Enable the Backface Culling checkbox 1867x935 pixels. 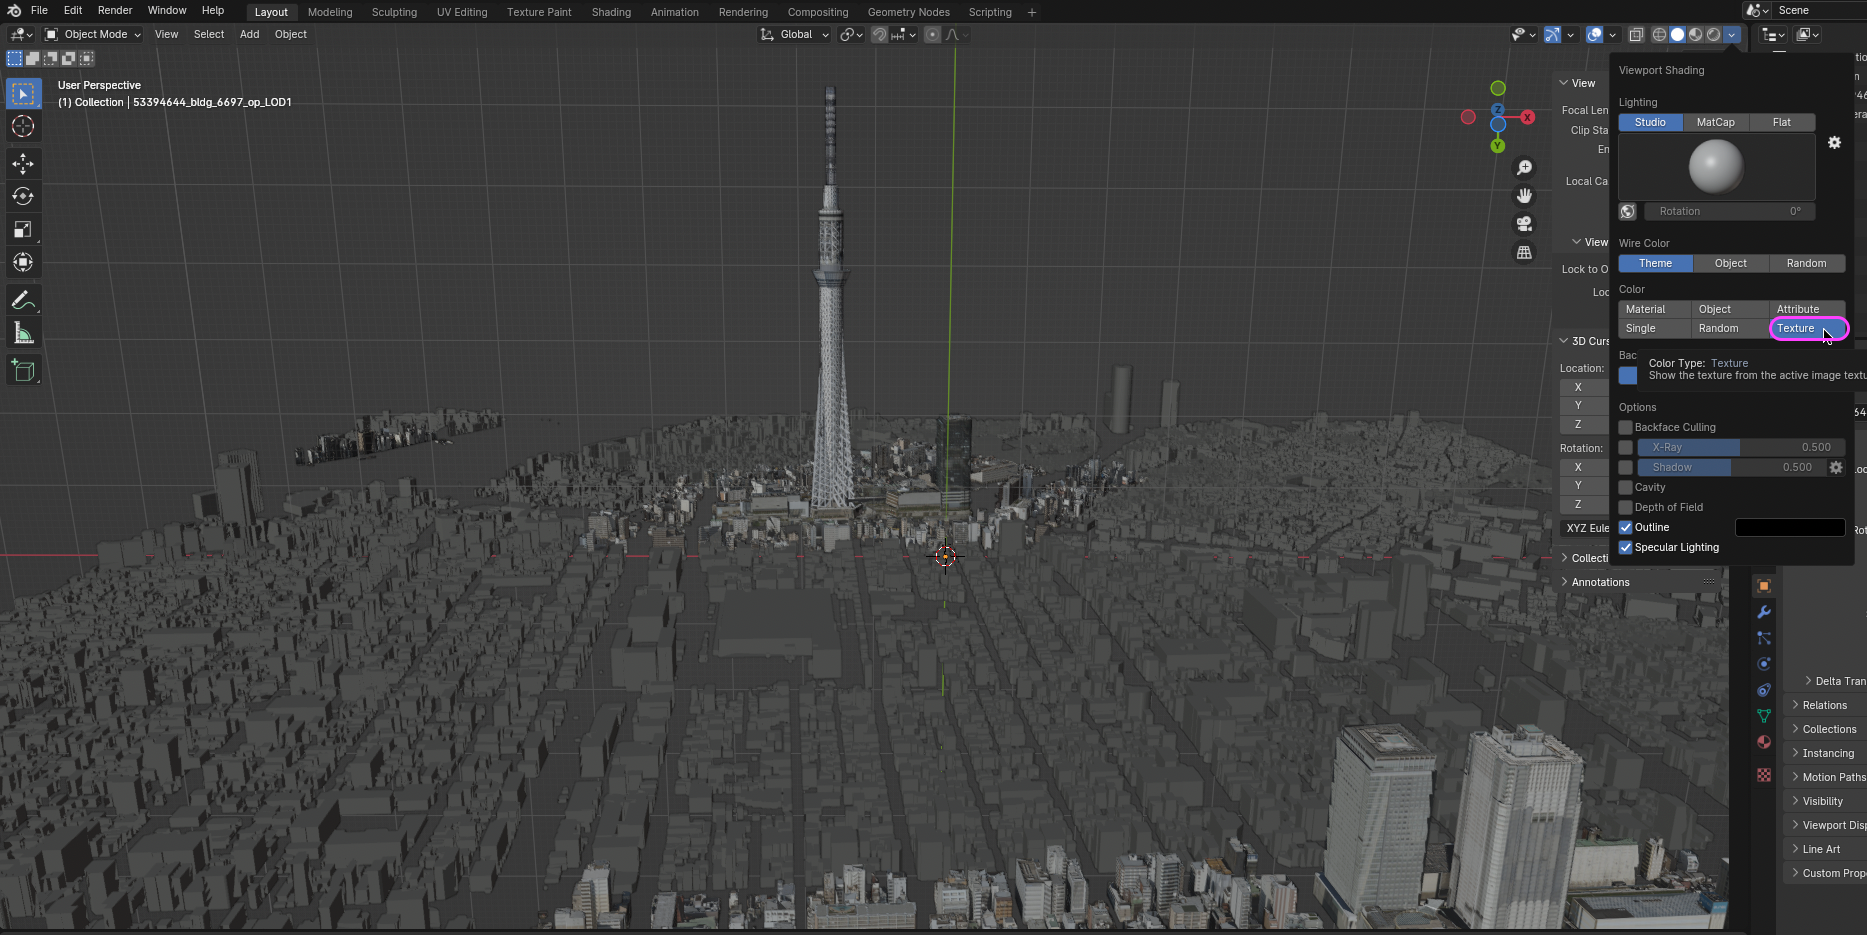click(1625, 427)
